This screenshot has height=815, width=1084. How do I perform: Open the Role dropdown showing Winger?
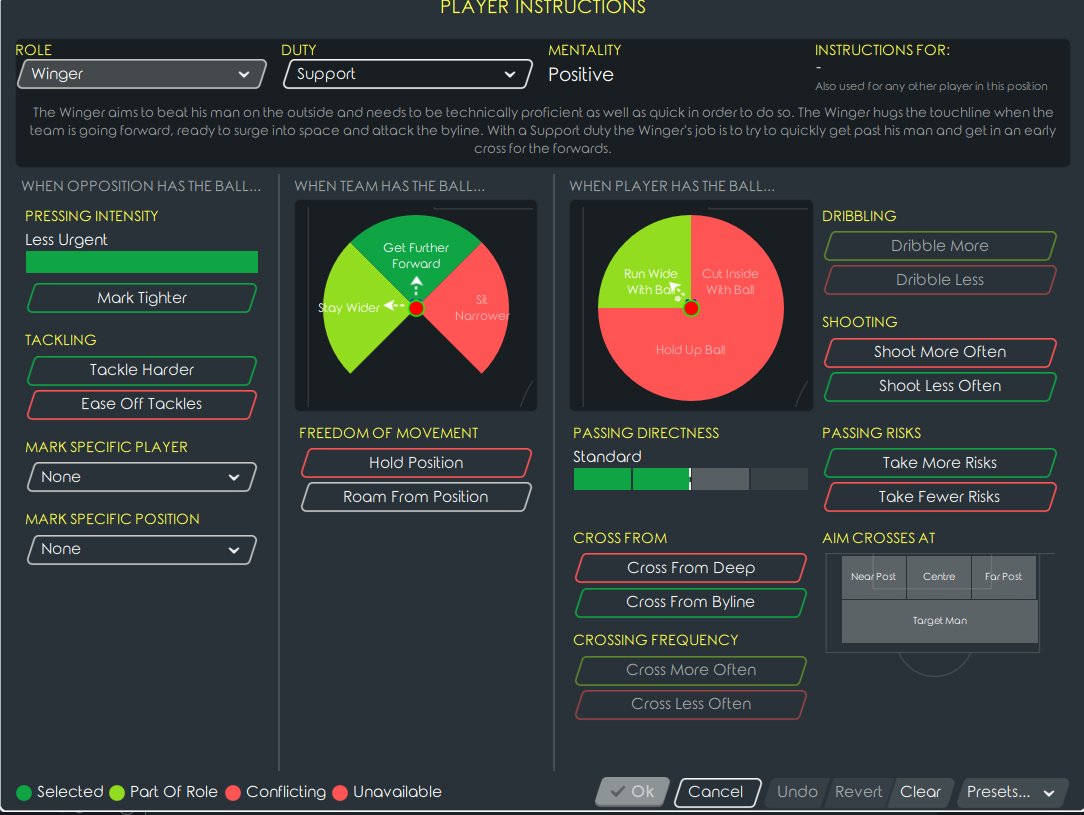pos(142,74)
